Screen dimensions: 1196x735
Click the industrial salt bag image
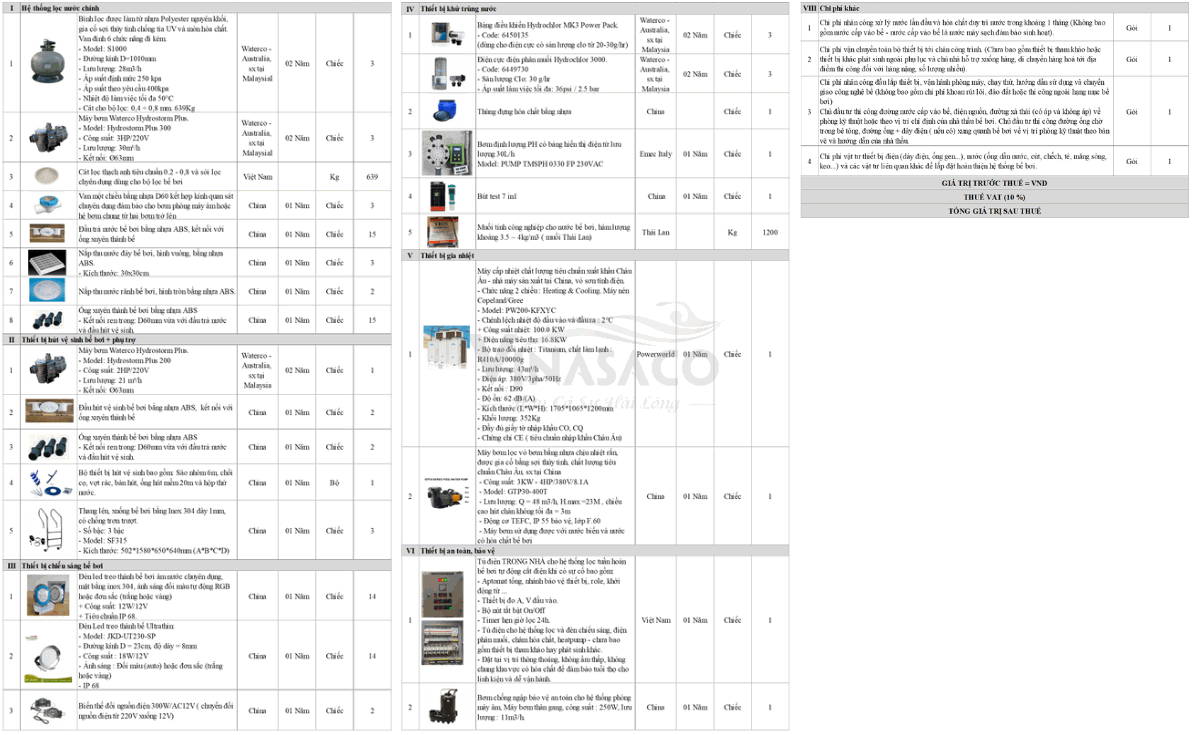pos(442,232)
